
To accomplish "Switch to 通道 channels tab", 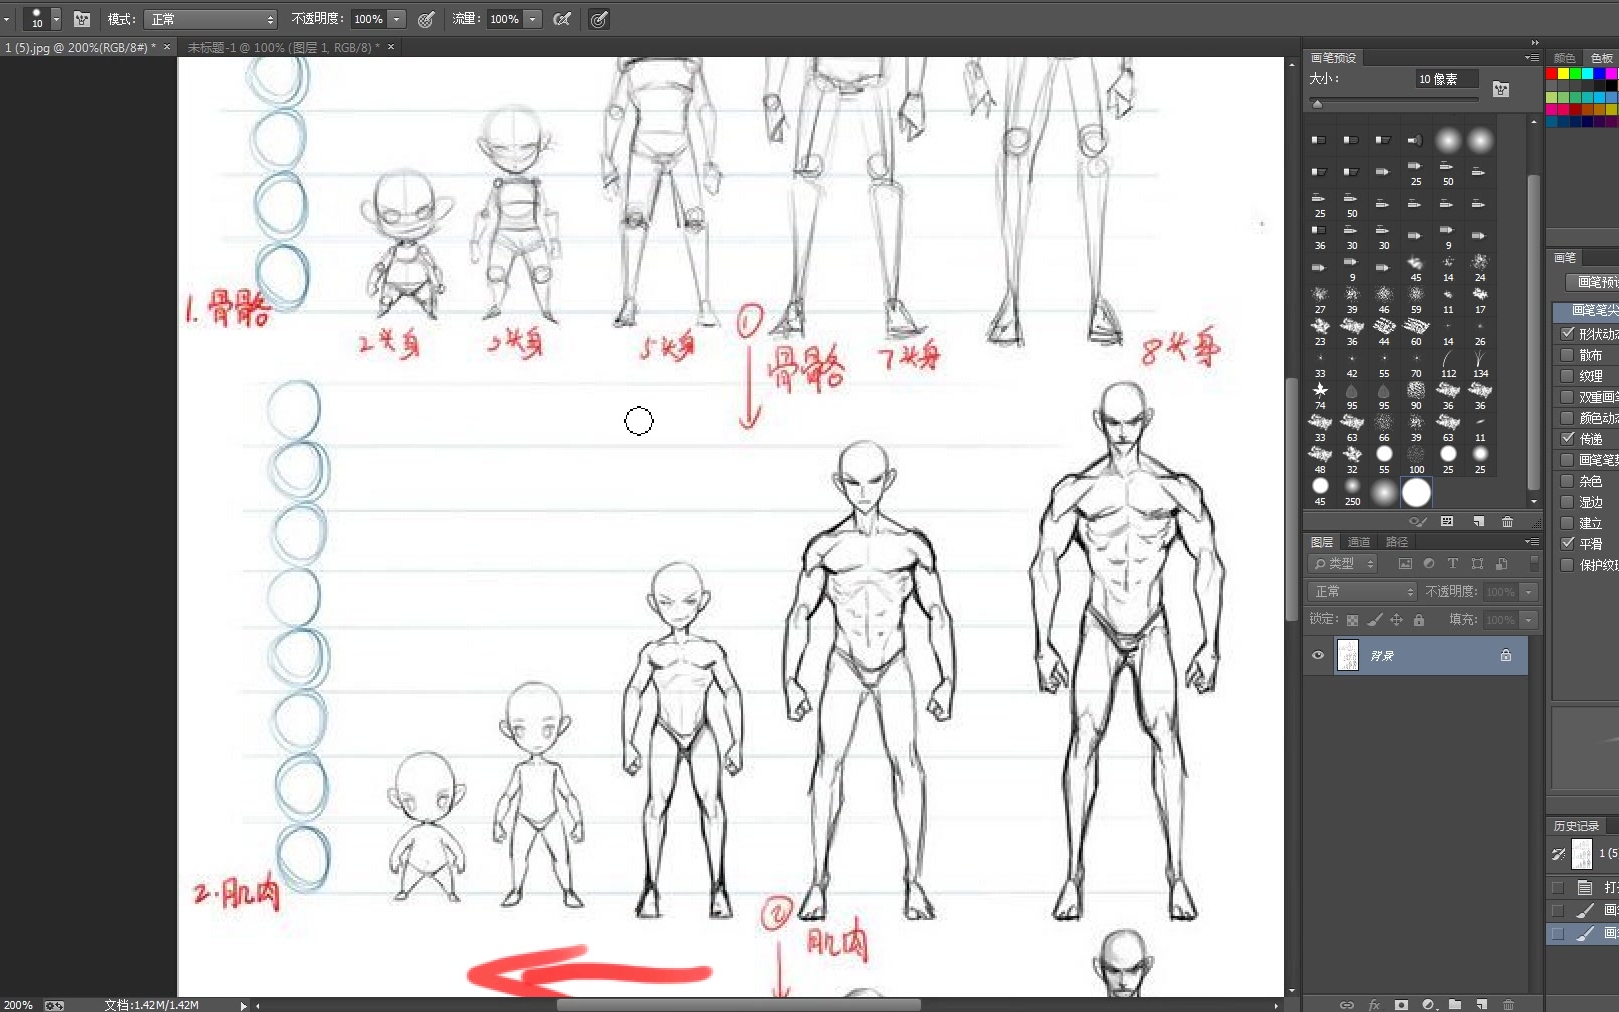I will 1358,542.
